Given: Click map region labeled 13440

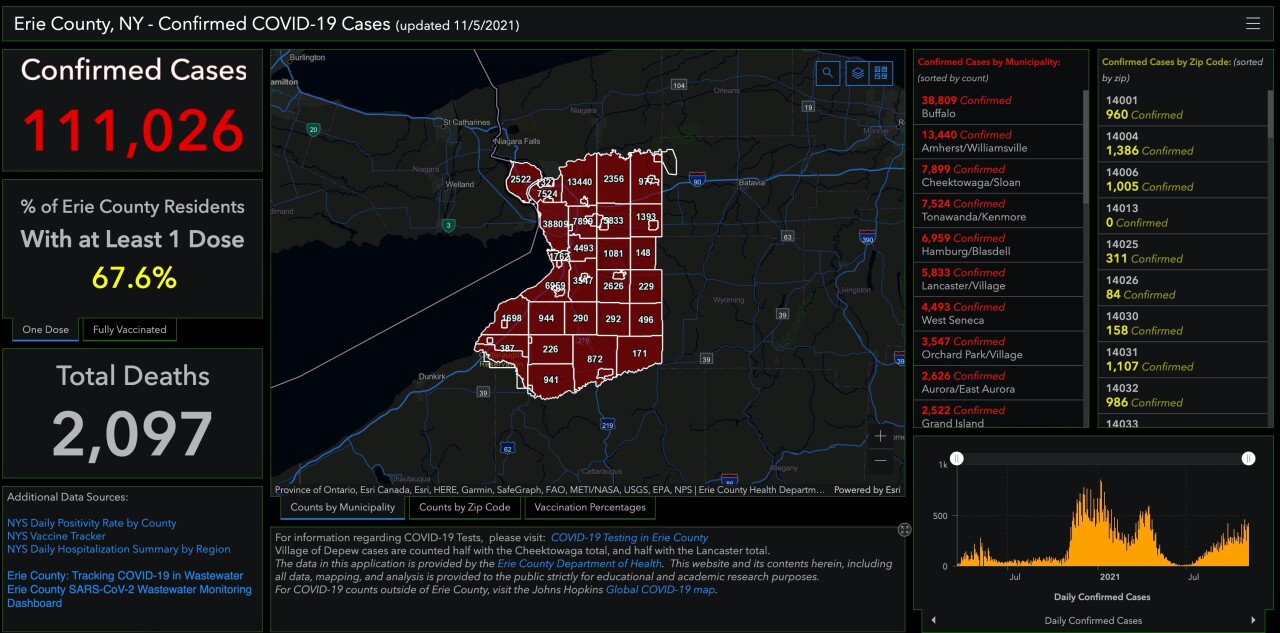Looking at the screenshot, I should (579, 182).
